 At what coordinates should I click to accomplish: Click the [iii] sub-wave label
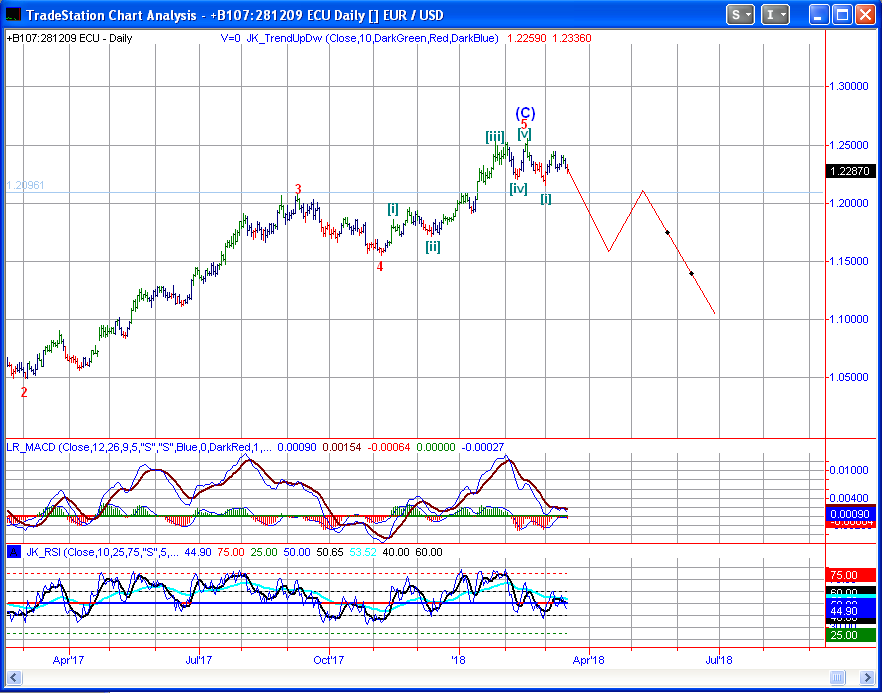click(495, 136)
